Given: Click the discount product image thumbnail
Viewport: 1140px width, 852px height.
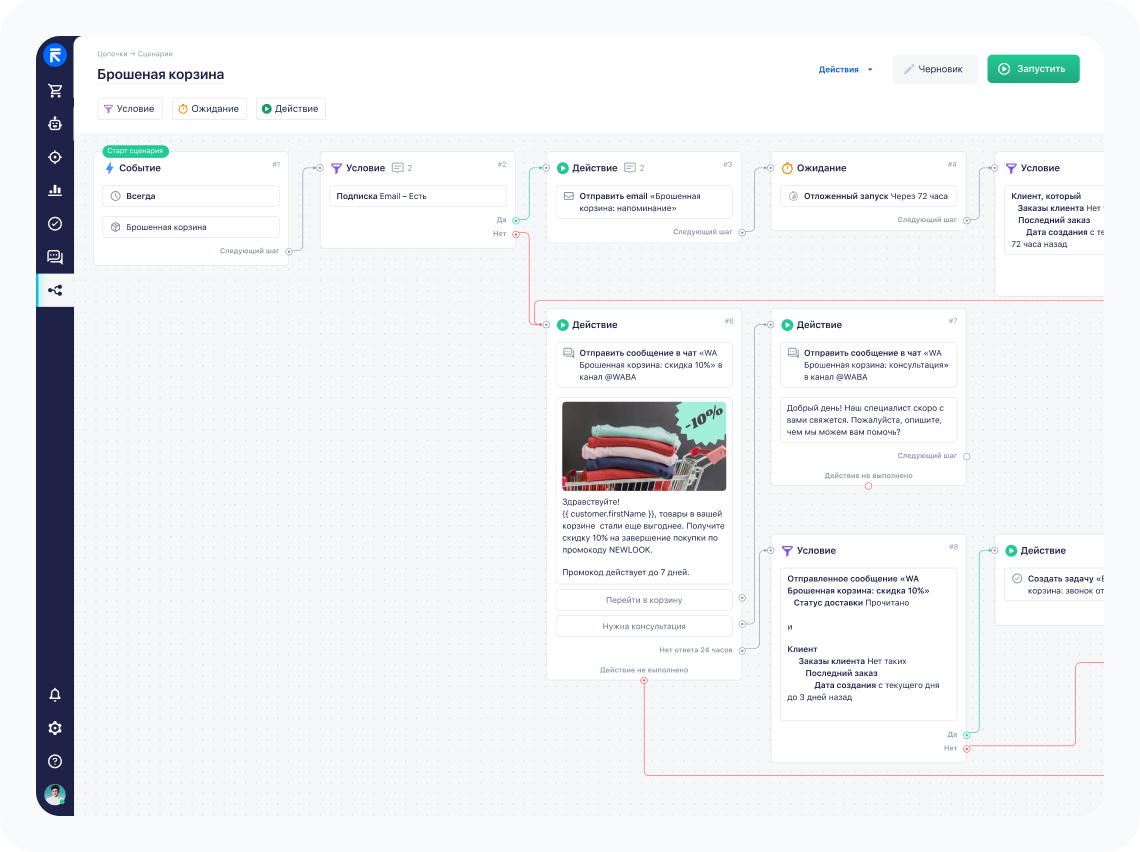Looking at the screenshot, I should (644, 444).
